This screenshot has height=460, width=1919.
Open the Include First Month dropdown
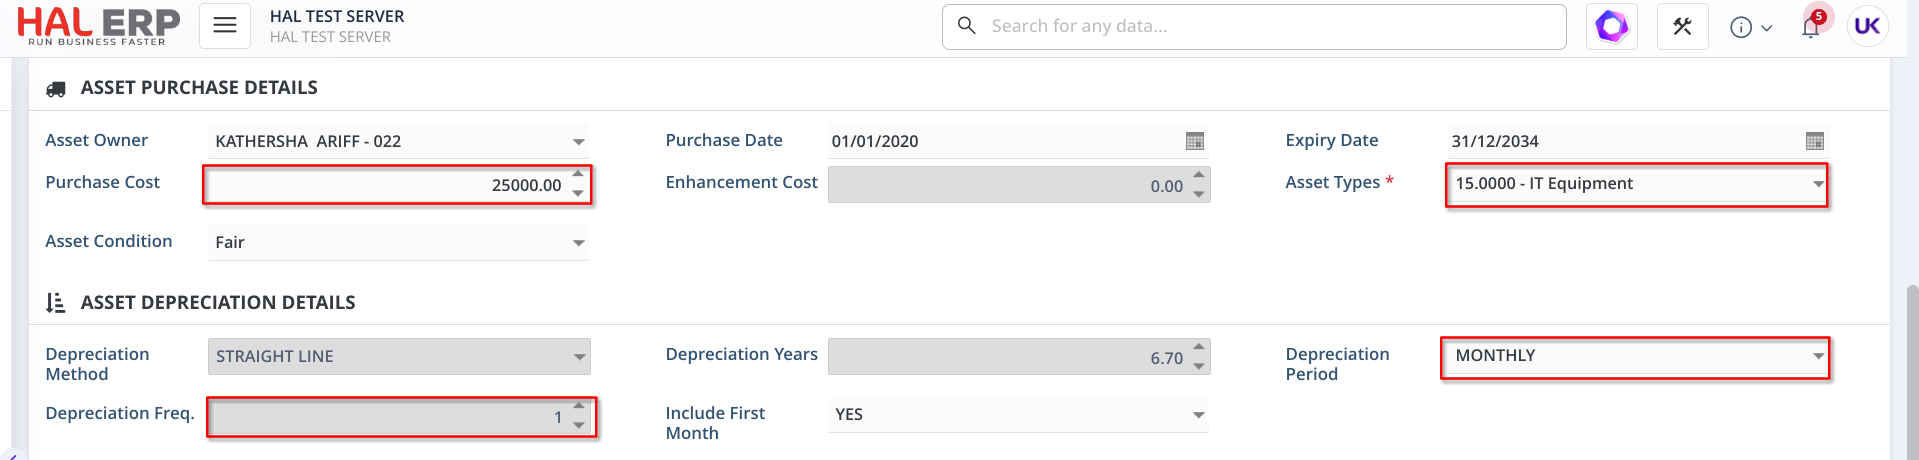coord(1198,415)
